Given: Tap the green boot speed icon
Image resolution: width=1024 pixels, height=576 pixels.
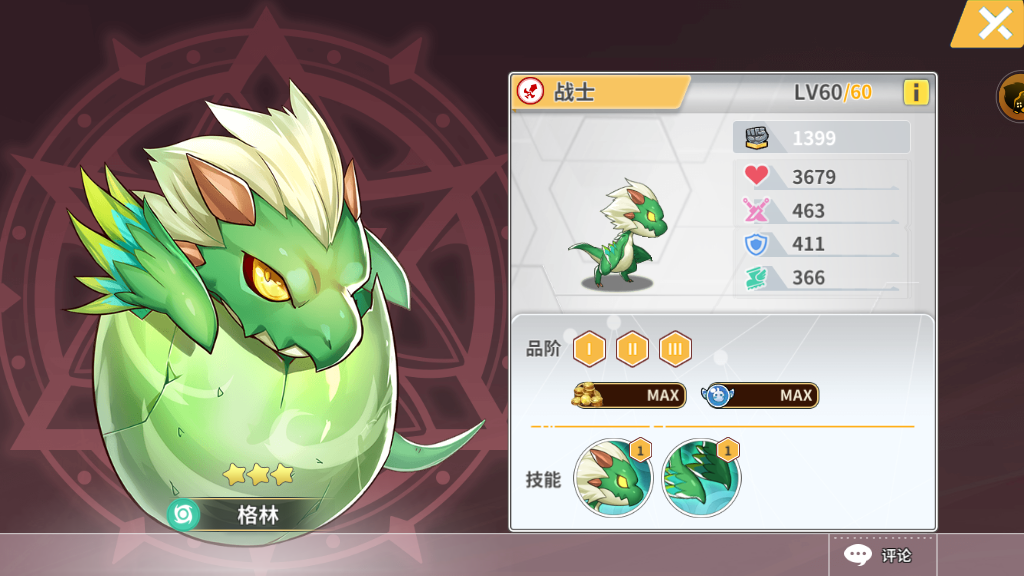Looking at the screenshot, I should pos(756,278).
